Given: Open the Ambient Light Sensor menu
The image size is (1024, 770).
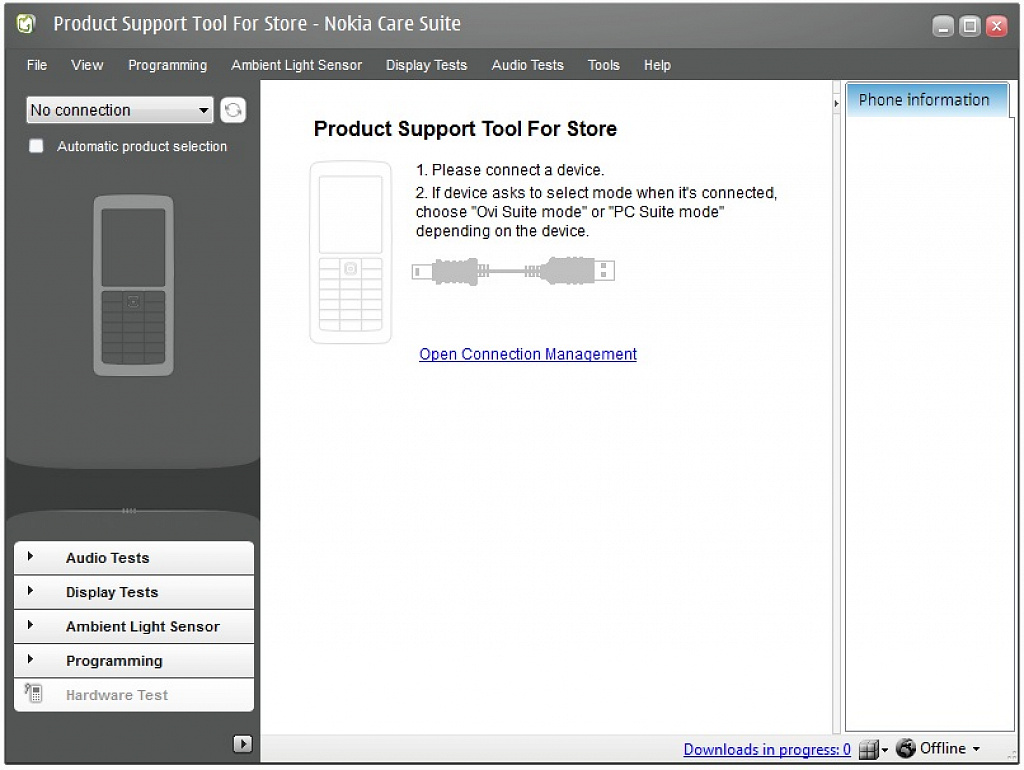Looking at the screenshot, I should (x=296, y=65).
